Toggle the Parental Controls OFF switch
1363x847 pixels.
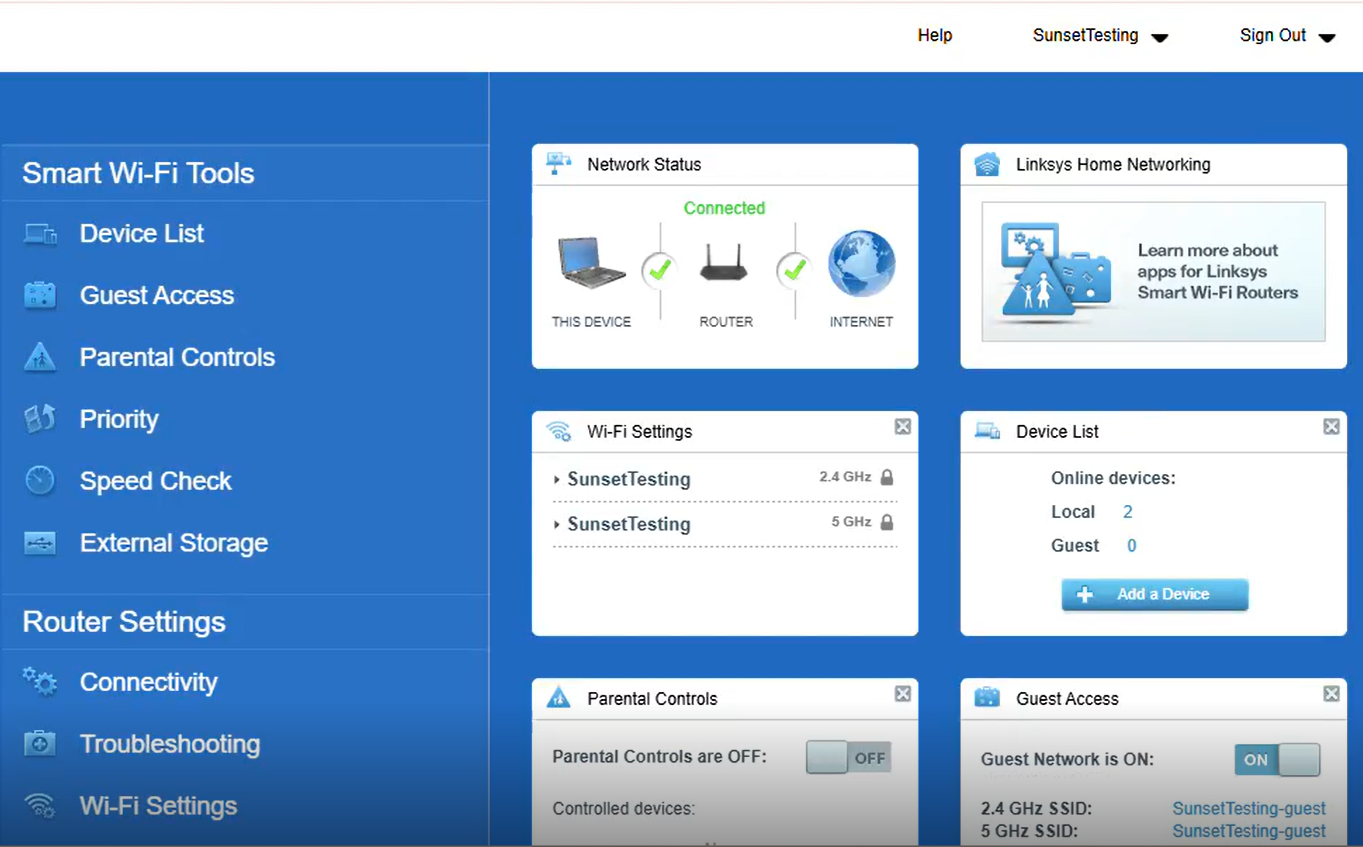(849, 758)
